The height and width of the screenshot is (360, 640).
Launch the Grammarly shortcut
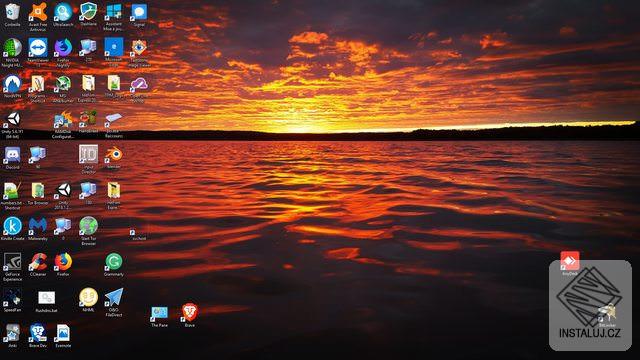[x=113, y=262]
